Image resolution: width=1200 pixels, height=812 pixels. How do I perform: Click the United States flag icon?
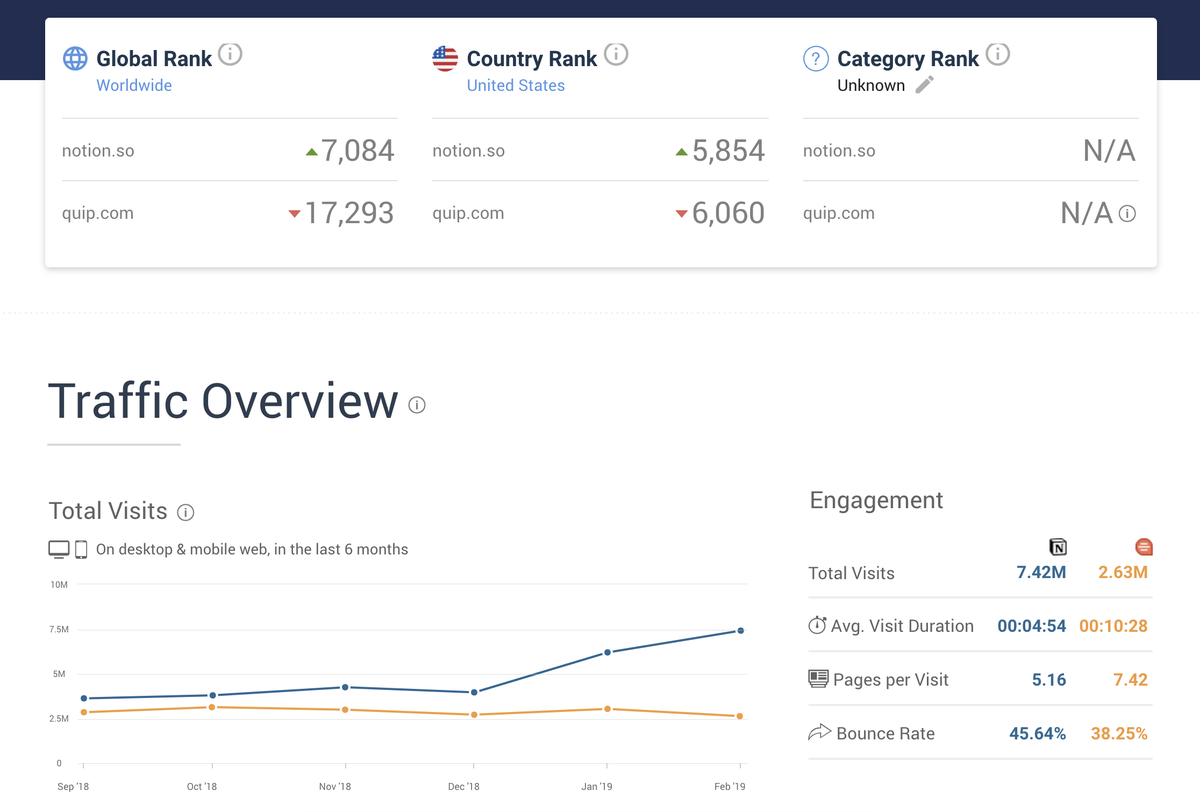pyautogui.click(x=445, y=58)
